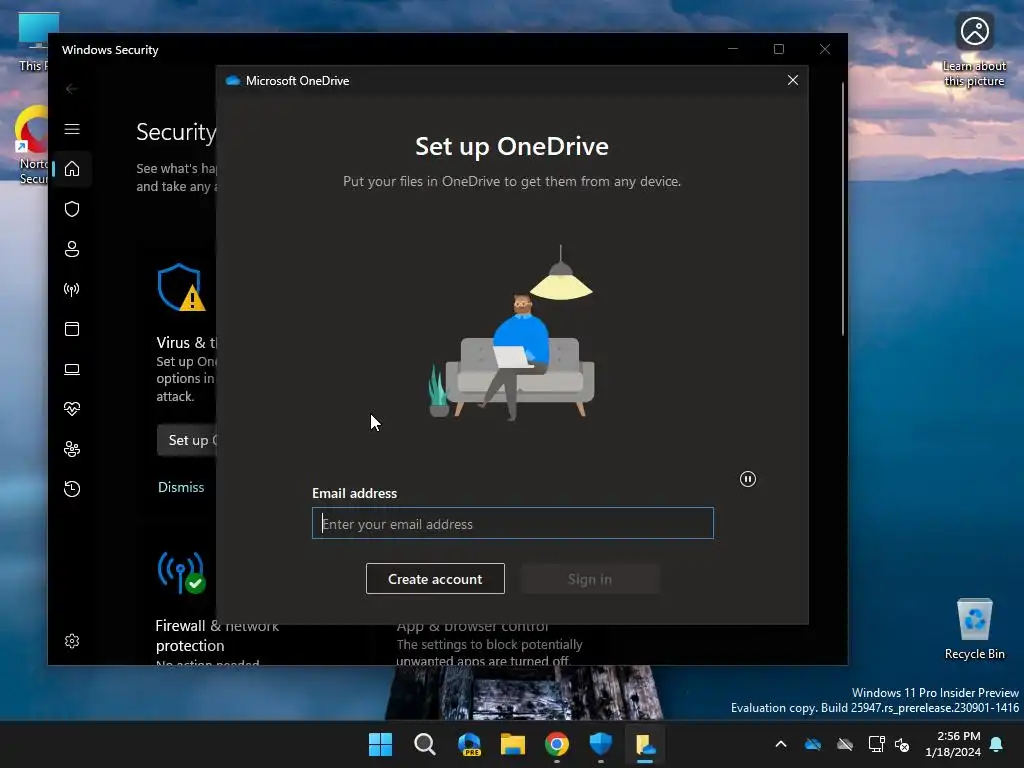This screenshot has height=768, width=1024.
Task: Click the Windows Security scrollbar
Action: 842,209
